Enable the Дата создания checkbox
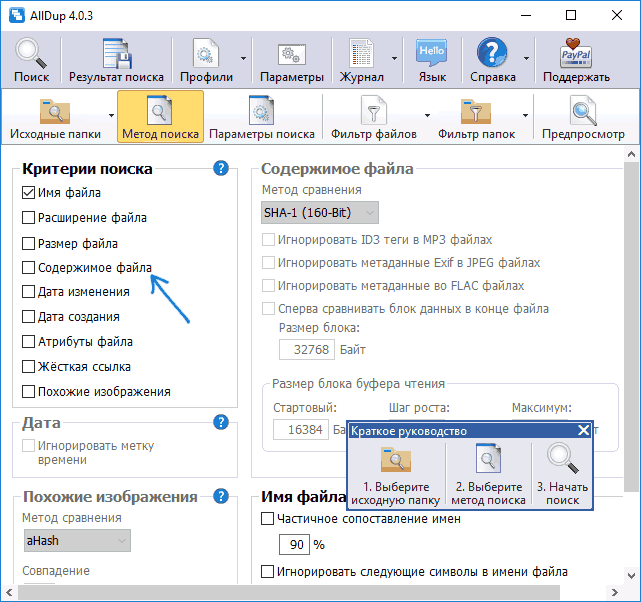This screenshot has width=641, height=602. 28,317
